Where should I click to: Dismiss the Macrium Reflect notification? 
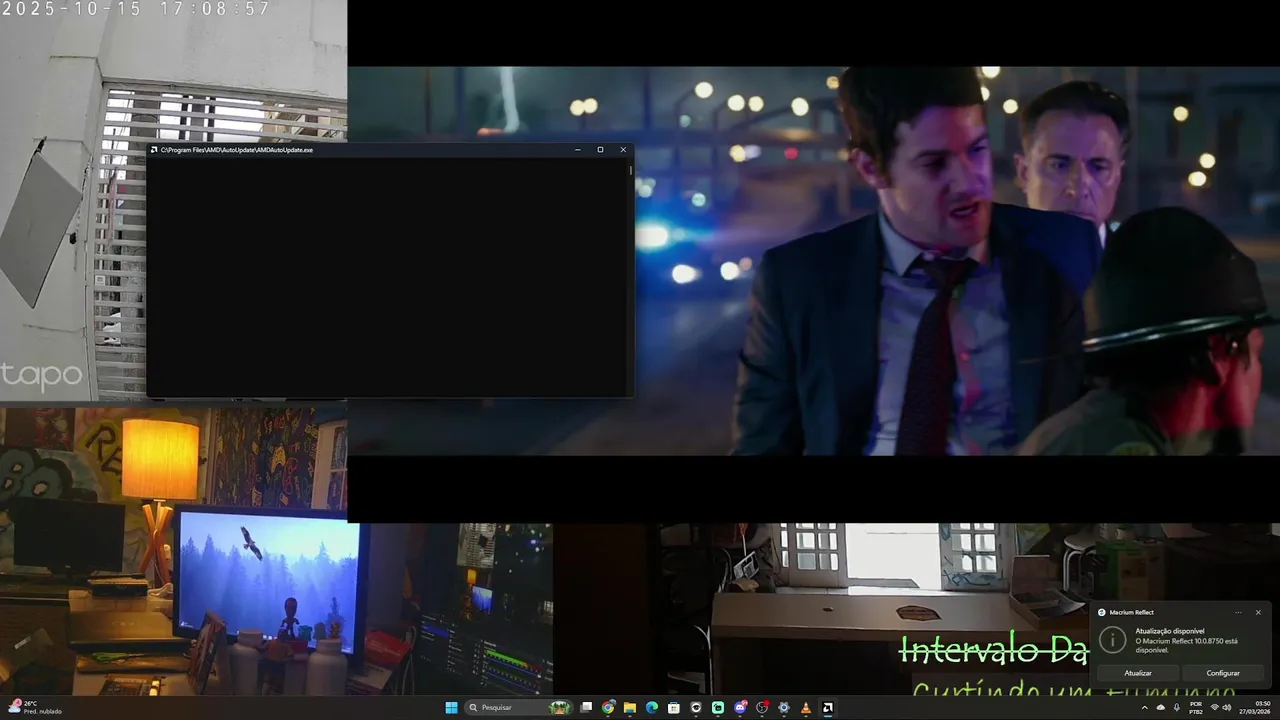coord(1258,612)
